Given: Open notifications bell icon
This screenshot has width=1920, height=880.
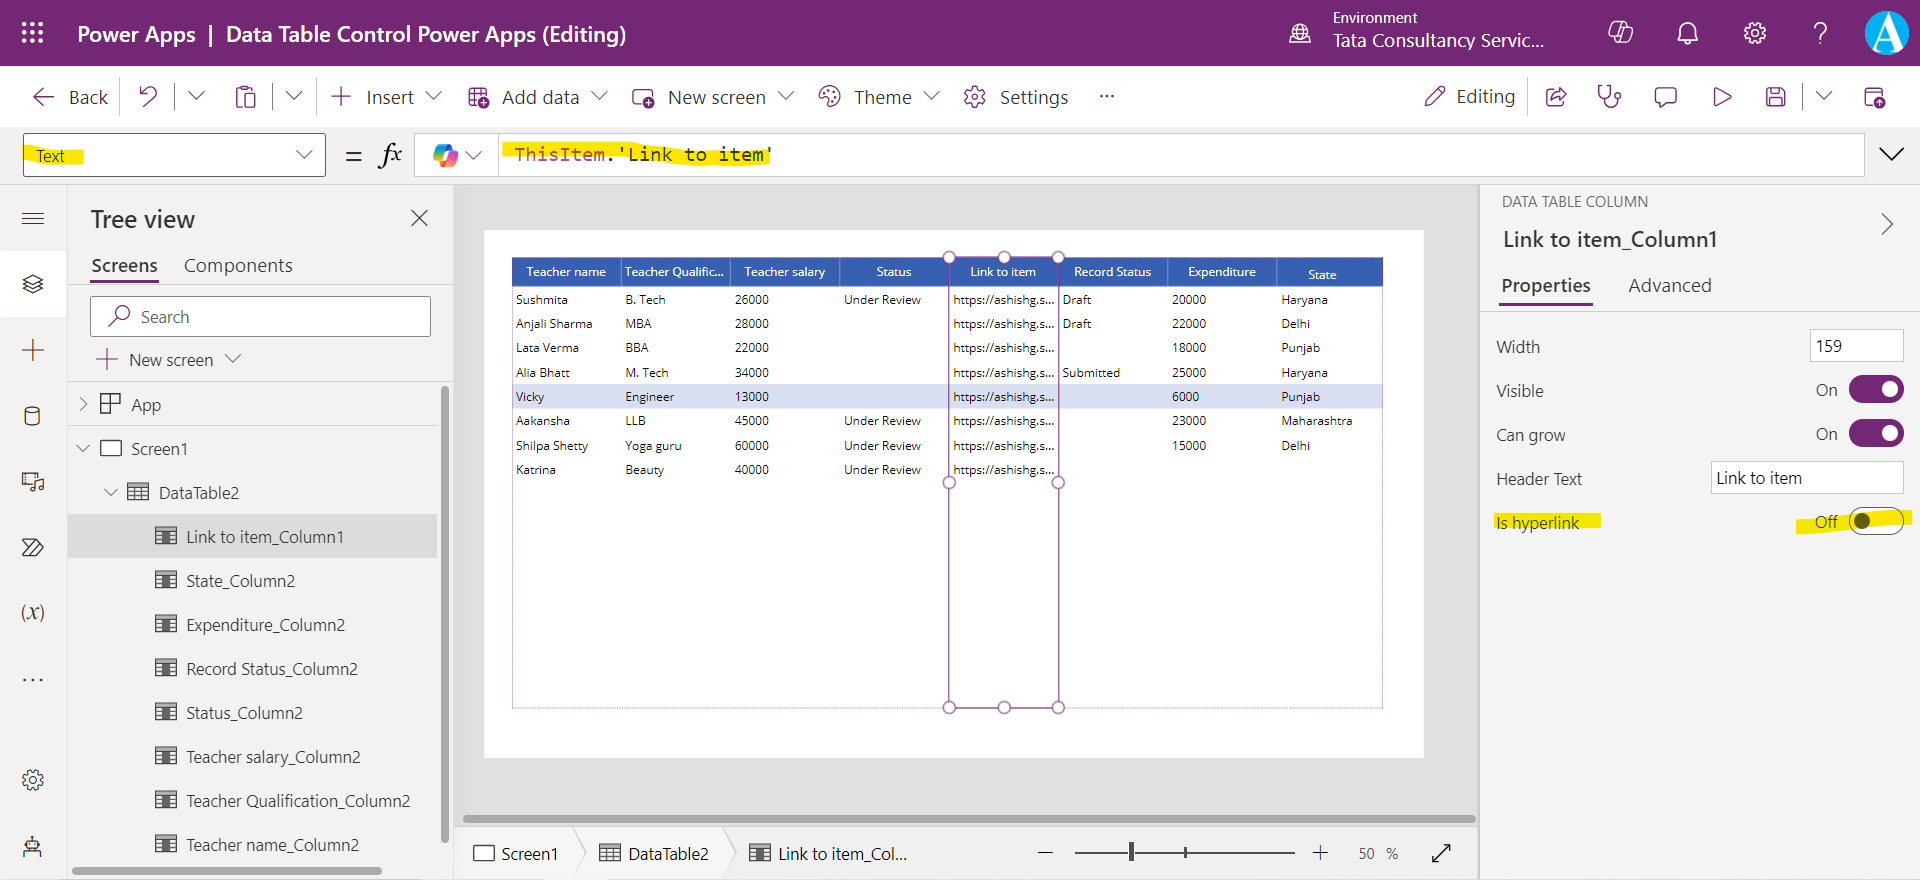Looking at the screenshot, I should 1687,33.
